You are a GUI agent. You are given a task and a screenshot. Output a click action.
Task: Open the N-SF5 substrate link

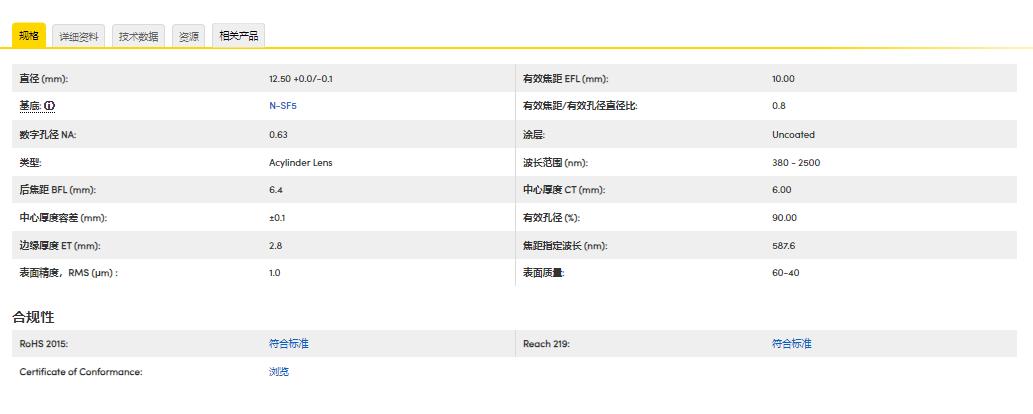pyautogui.click(x=283, y=106)
